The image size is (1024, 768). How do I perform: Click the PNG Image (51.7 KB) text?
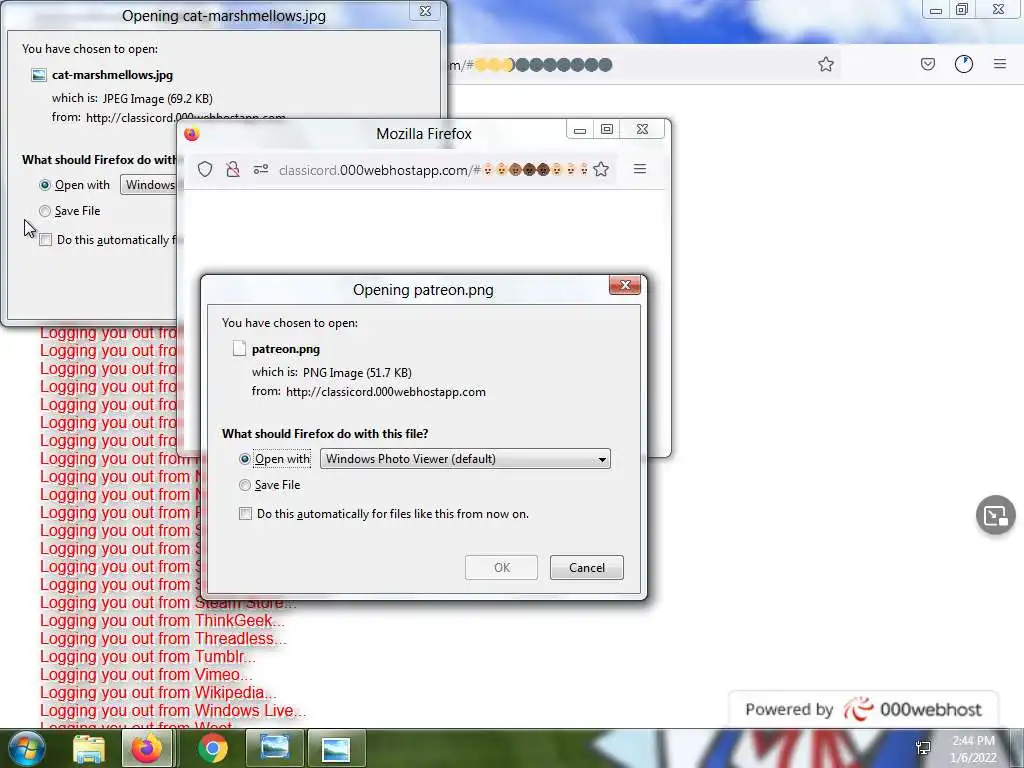(x=357, y=373)
